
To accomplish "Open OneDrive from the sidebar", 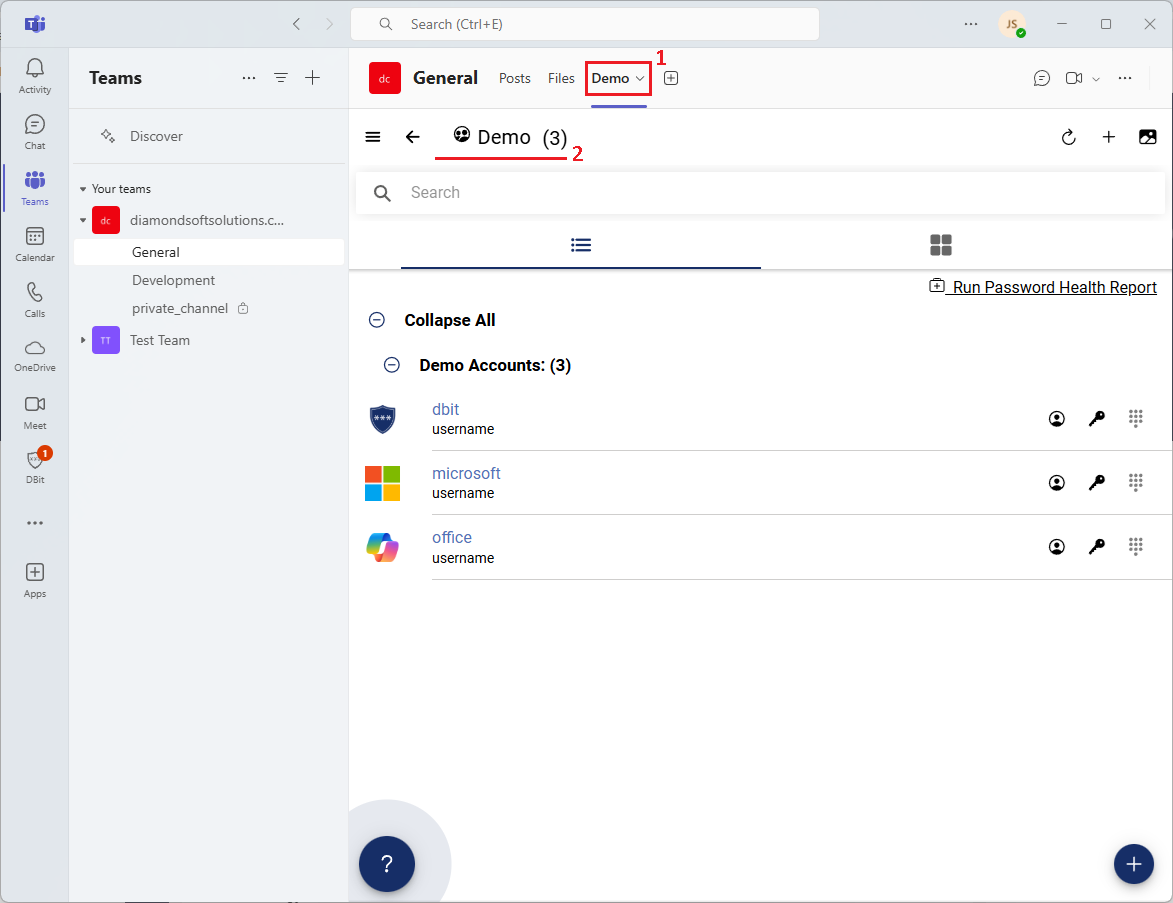I will click(x=34, y=355).
